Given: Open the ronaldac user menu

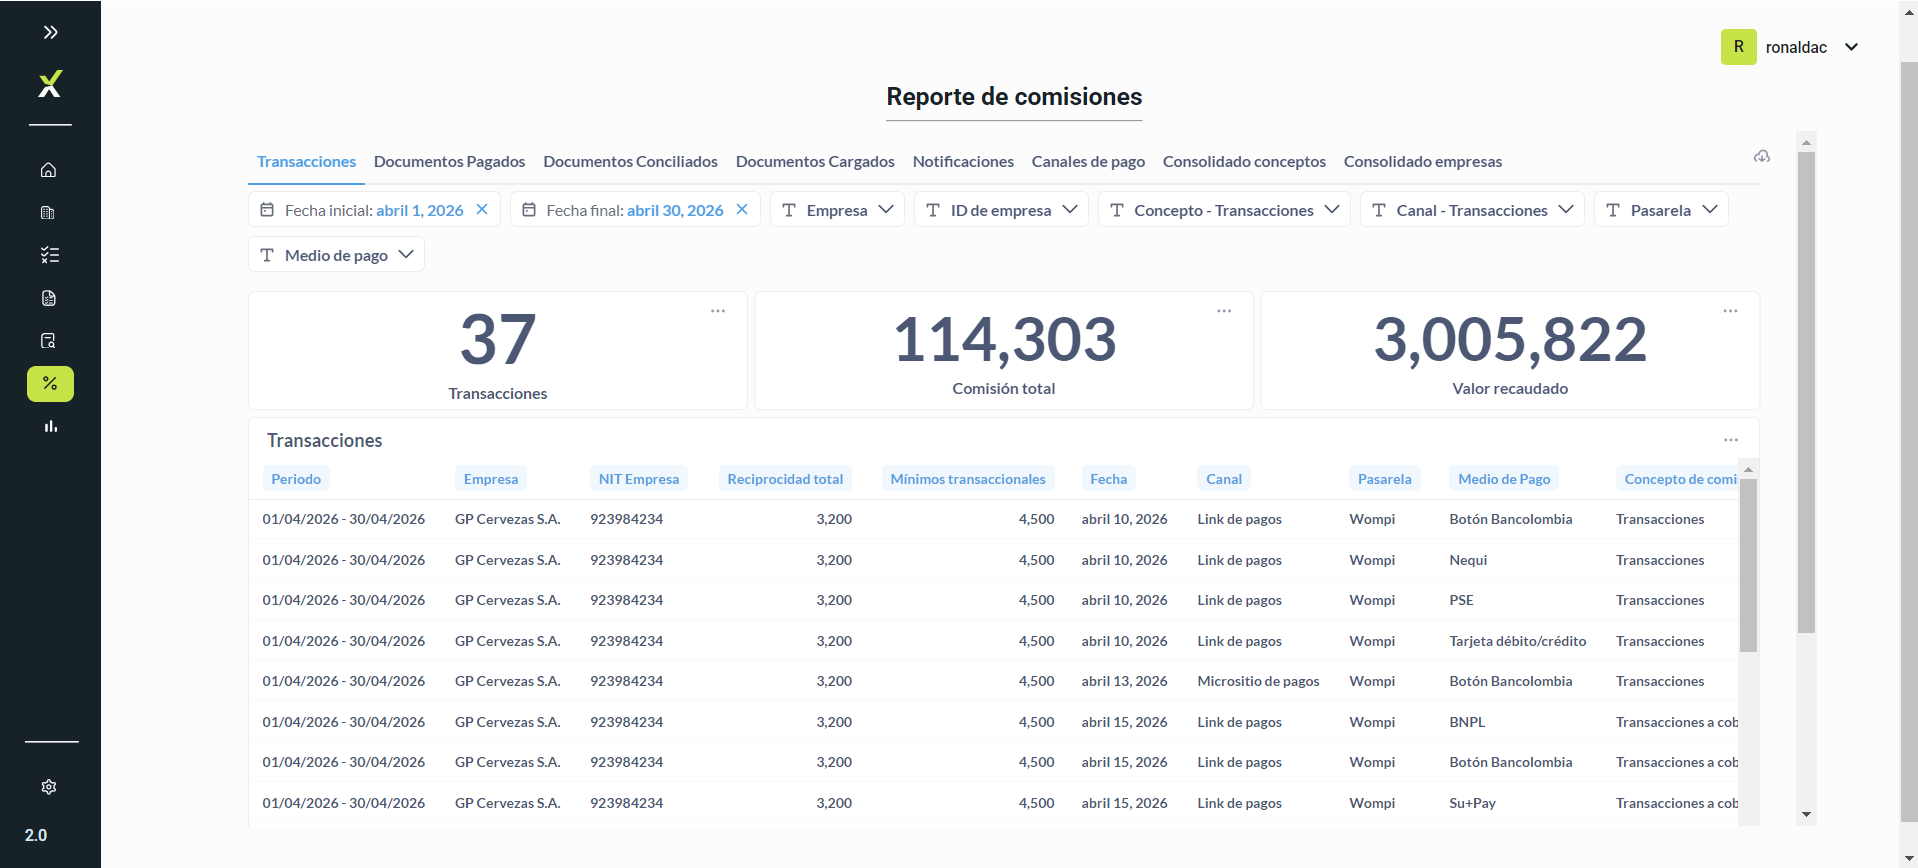Looking at the screenshot, I should [1790, 47].
